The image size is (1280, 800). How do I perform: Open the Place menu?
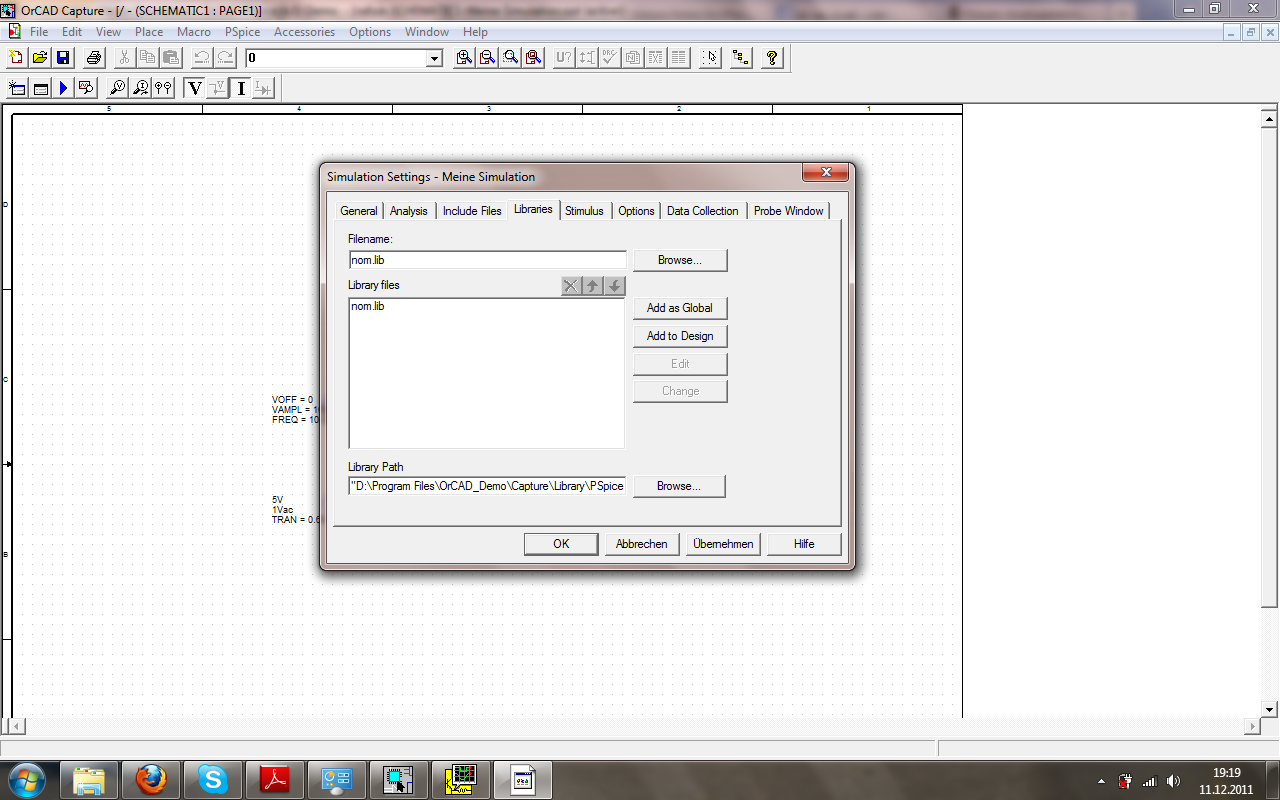[149, 32]
